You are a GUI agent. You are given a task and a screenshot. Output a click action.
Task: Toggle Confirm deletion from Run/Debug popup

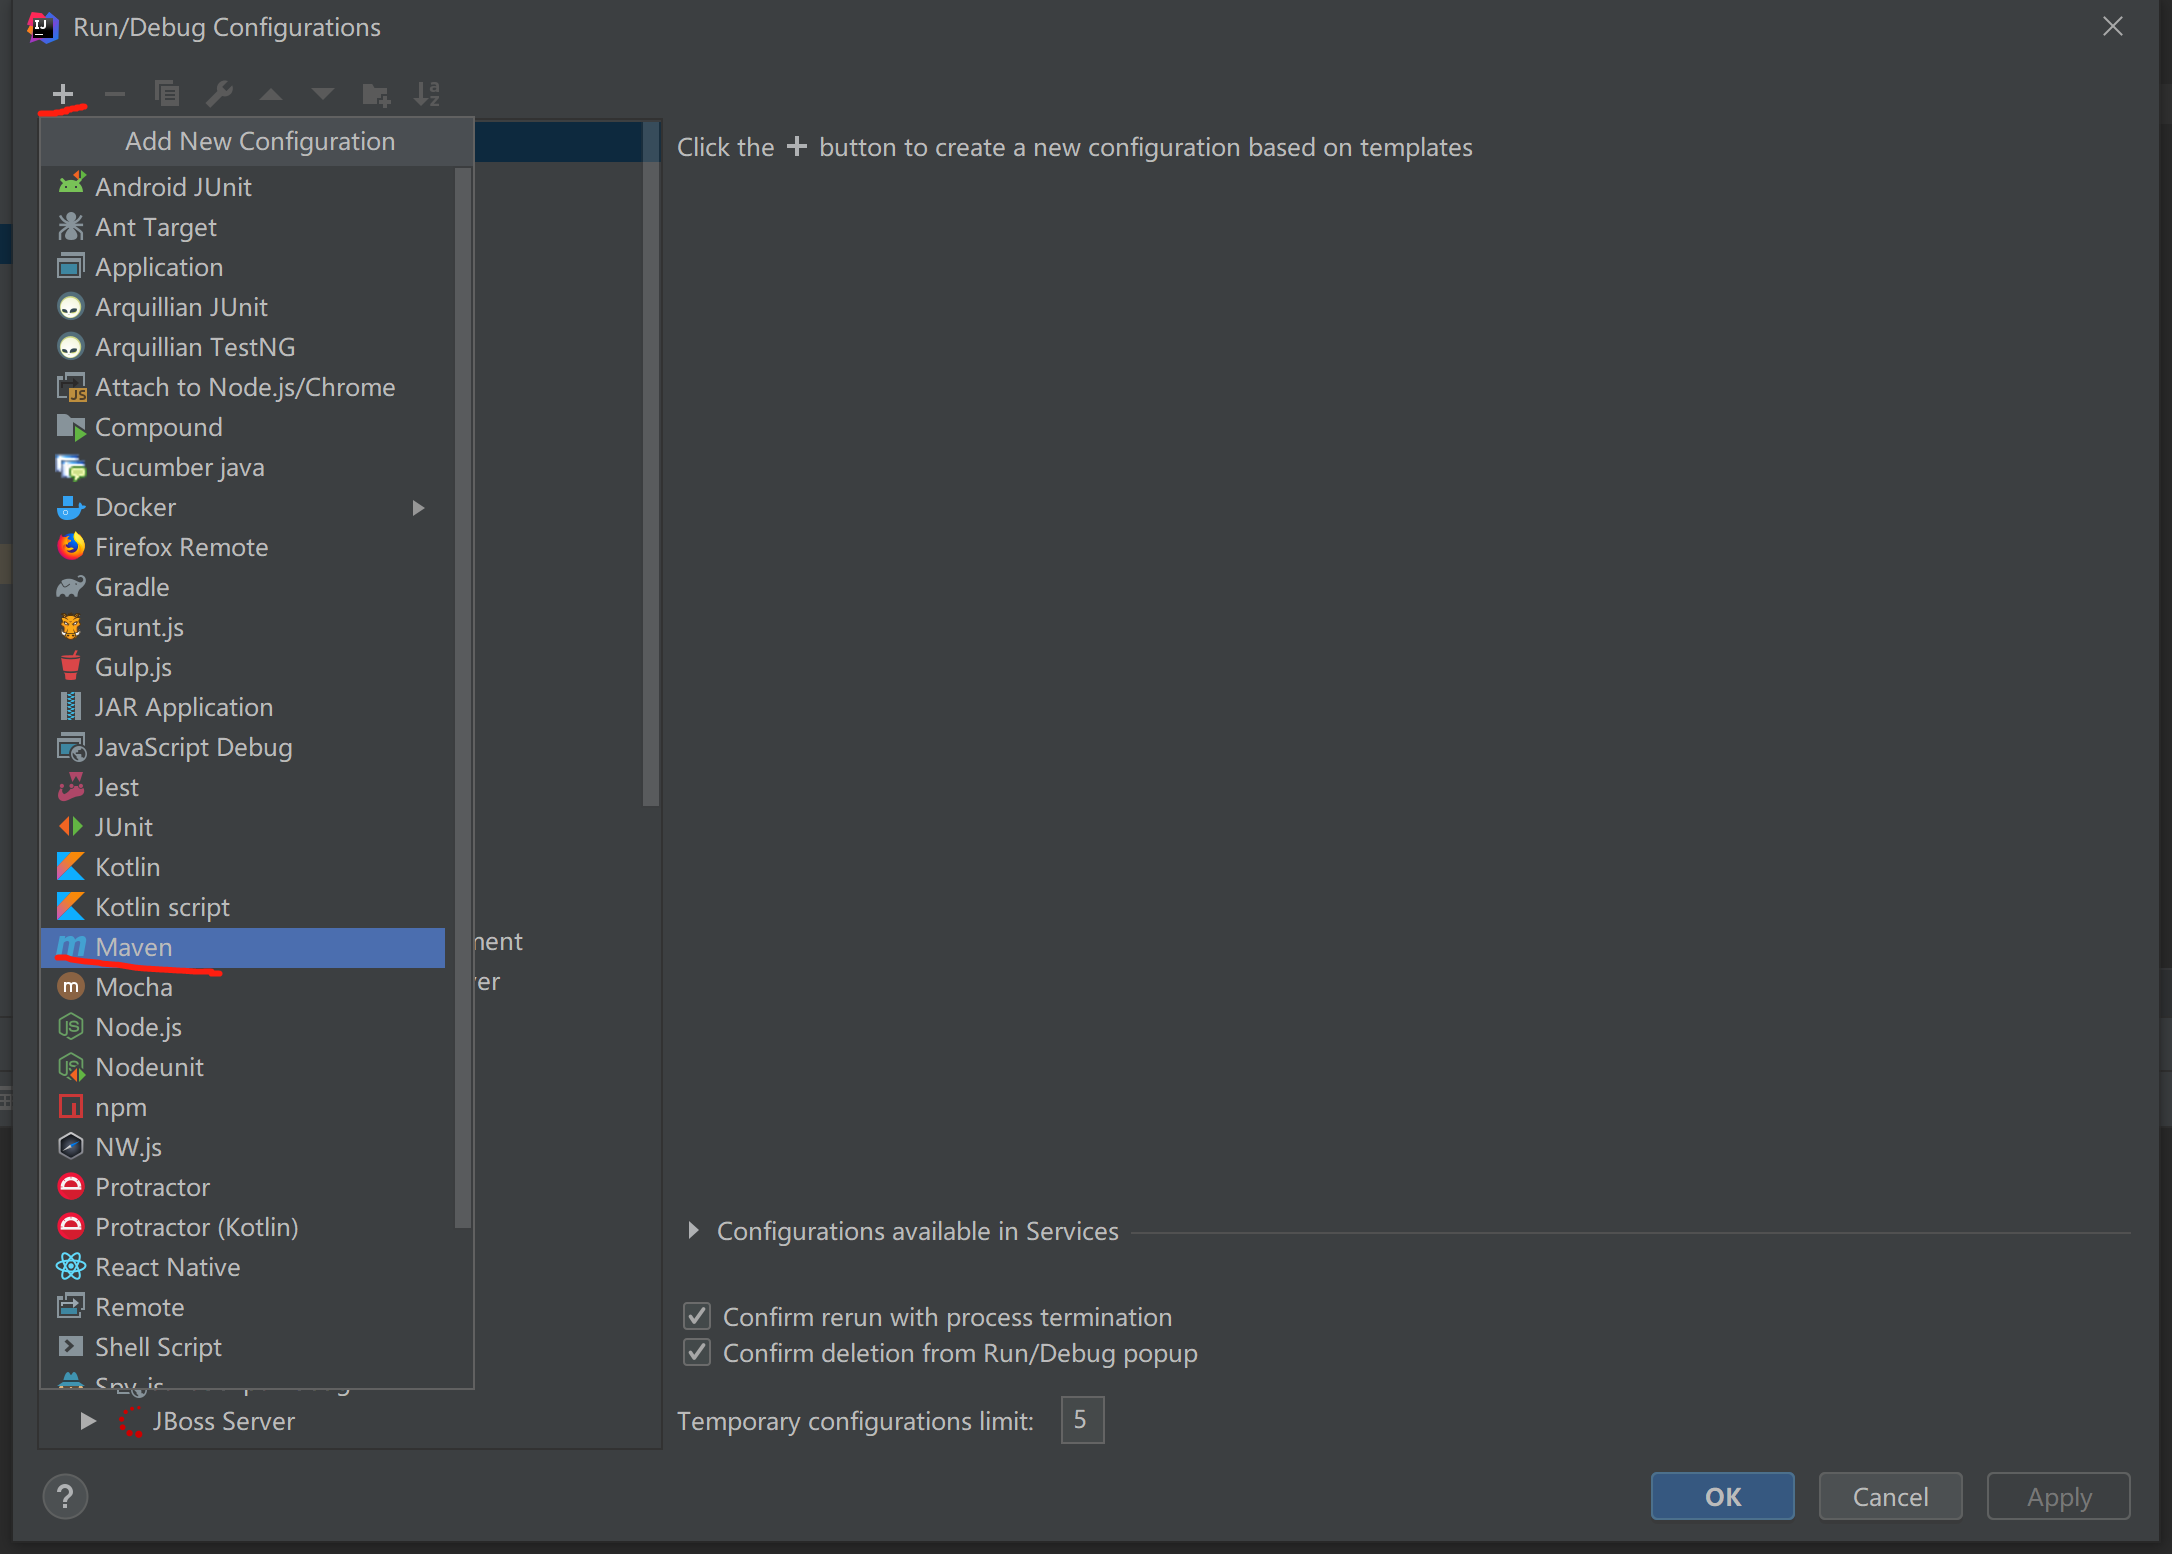[697, 1352]
